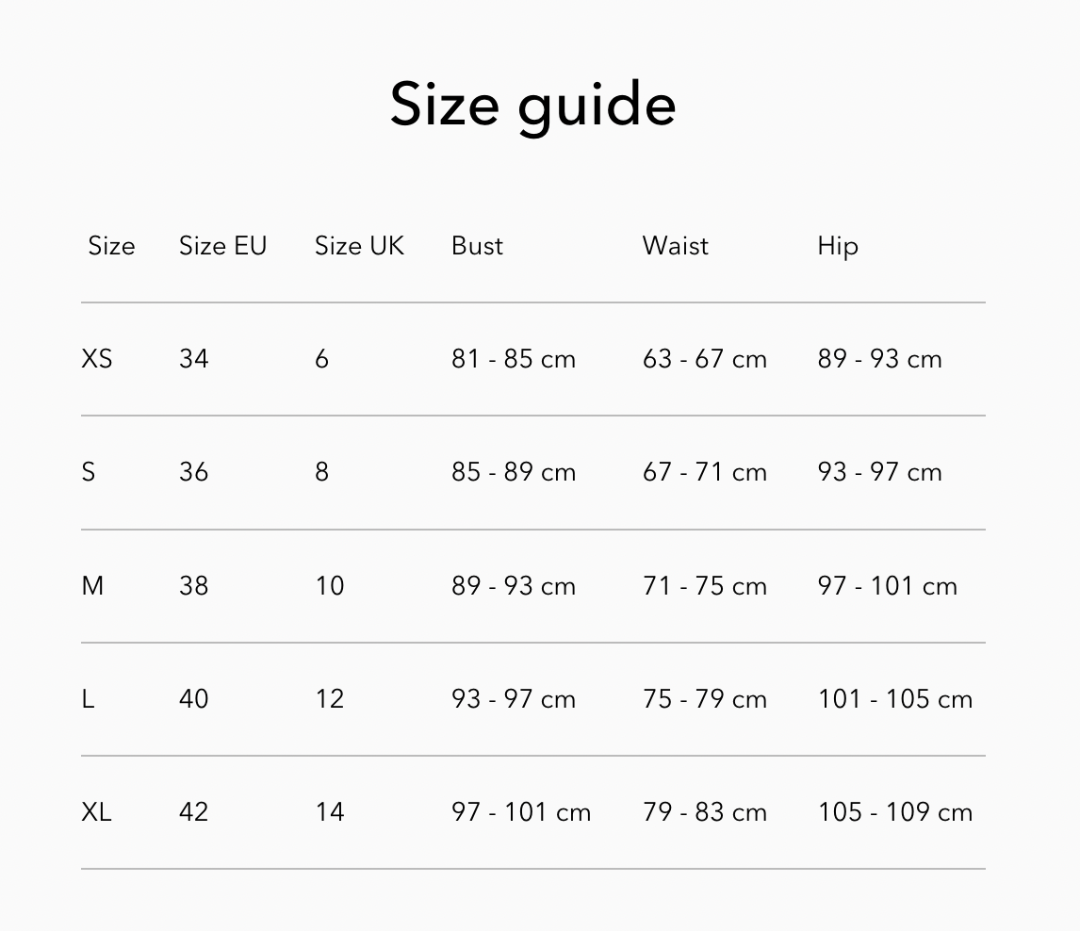Click the Size guide heading
1080x931 pixels.
532,105
